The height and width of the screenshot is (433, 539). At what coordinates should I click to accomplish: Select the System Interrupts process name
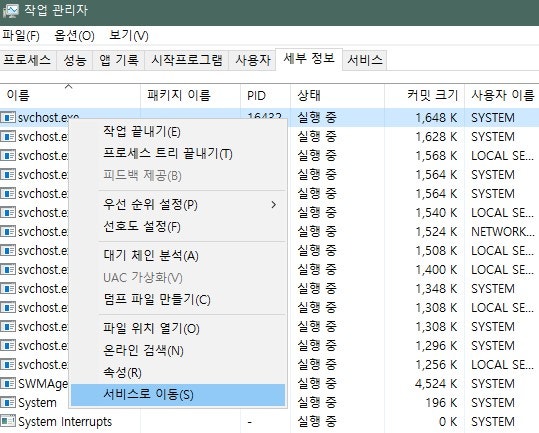click(x=65, y=422)
